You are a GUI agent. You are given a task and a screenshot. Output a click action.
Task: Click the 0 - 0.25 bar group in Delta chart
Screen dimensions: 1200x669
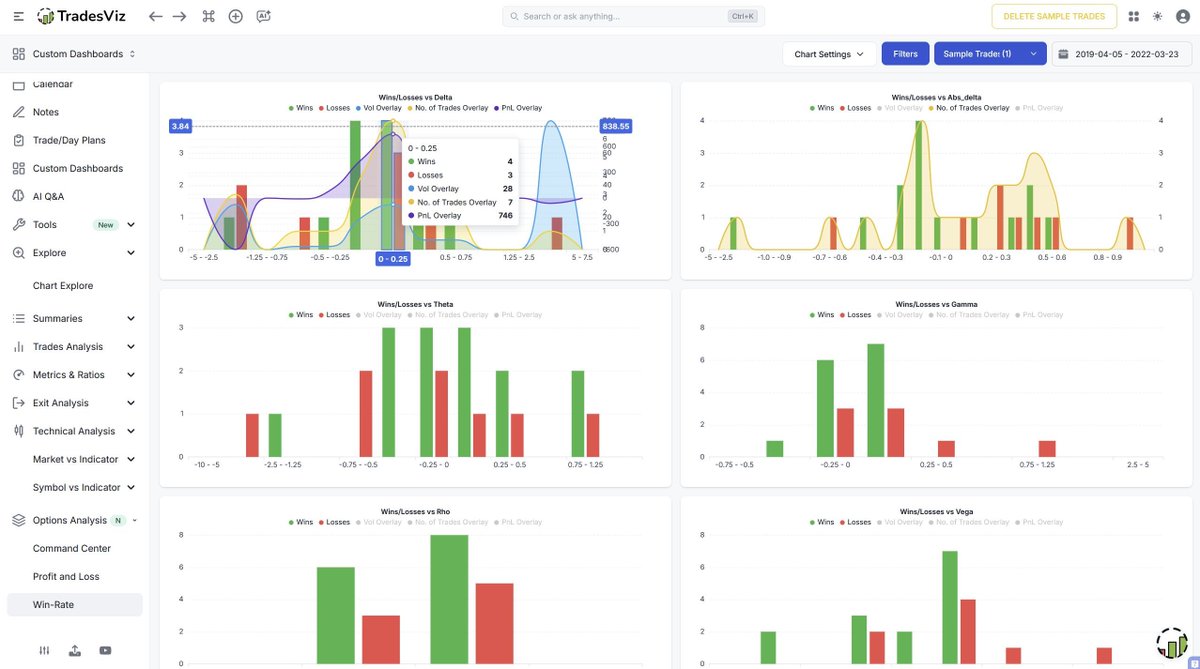392,186
